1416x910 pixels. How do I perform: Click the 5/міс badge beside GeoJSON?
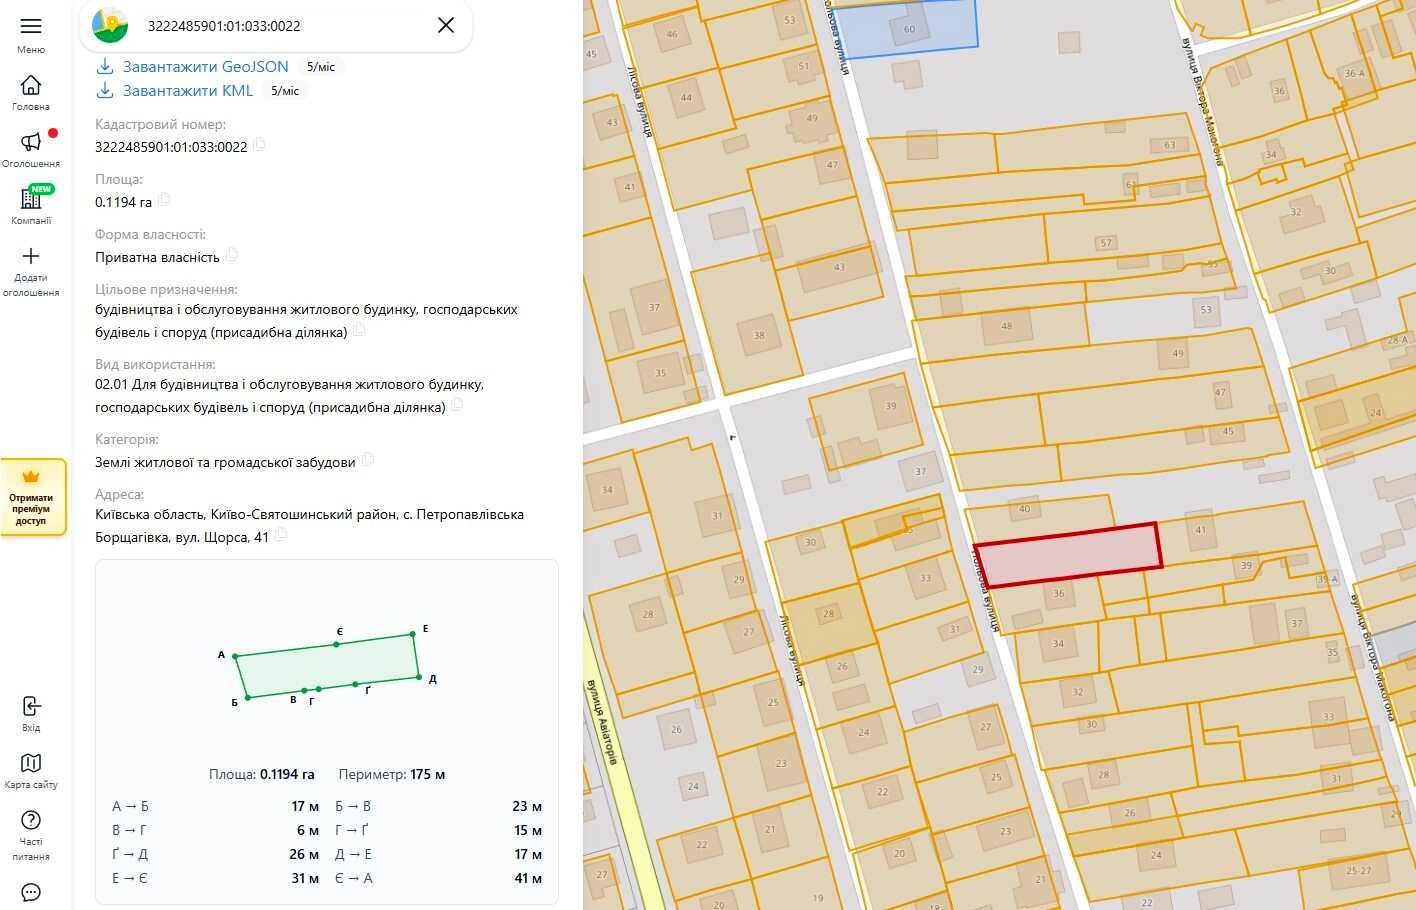321,67
